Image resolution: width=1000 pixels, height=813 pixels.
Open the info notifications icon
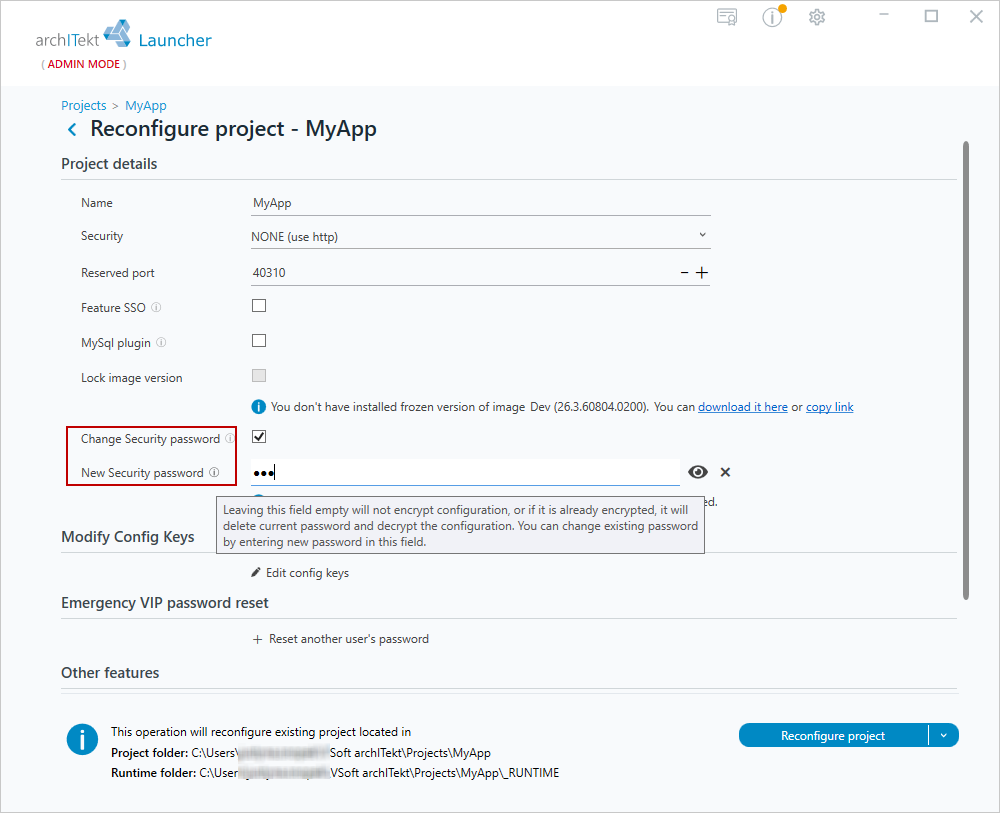[773, 17]
